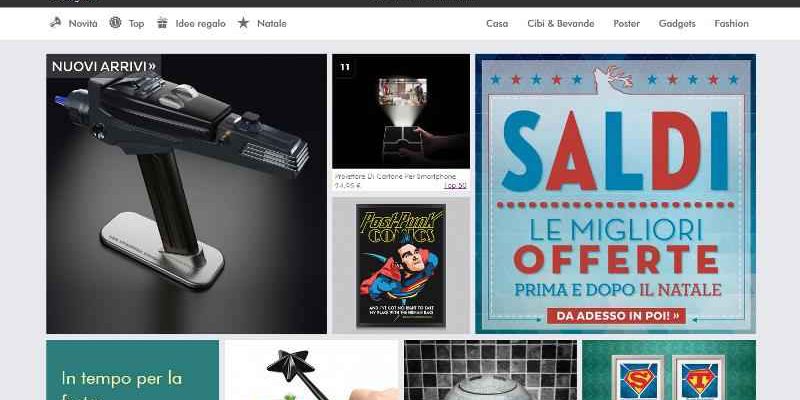This screenshot has width=800, height=400.
Task: Open the Post-Punk Comics poster thumbnail
Action: [x=401, y=265]
